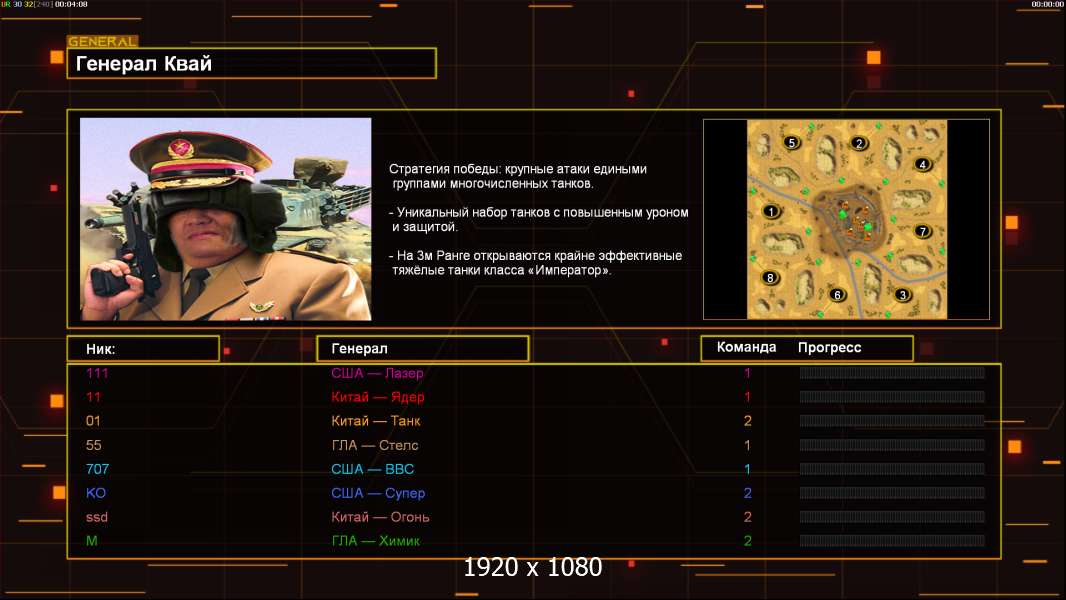The height and width of the screenshot is (600, 1066).
Task: Select player nickname 707
Action: [x=97, y=469]
